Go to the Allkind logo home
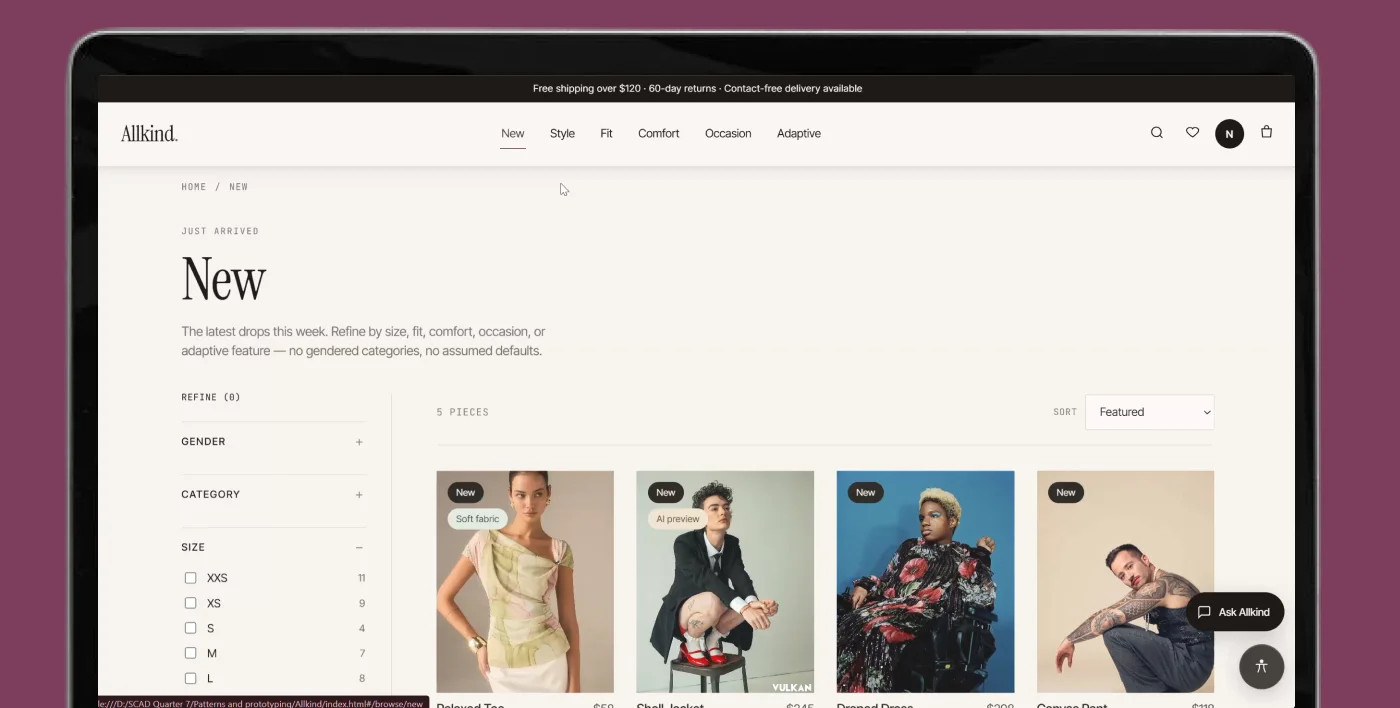The height and width of the screenshot is (708, 1400). coord(149,133)
